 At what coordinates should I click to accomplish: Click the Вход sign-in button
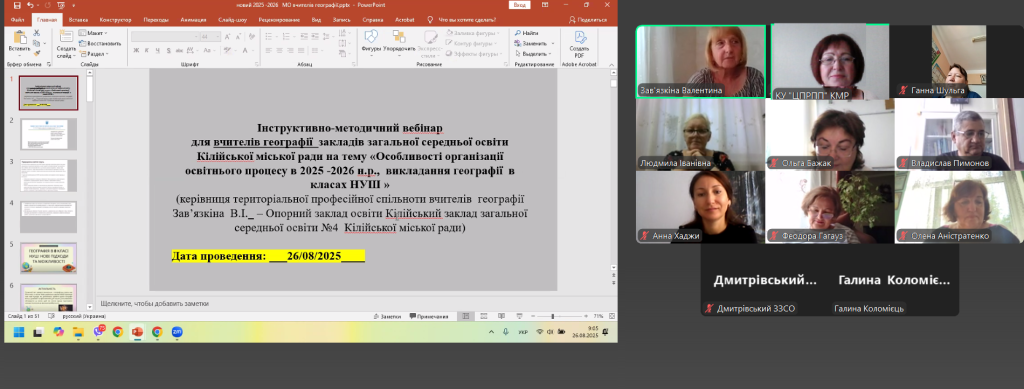coord(519,5)
